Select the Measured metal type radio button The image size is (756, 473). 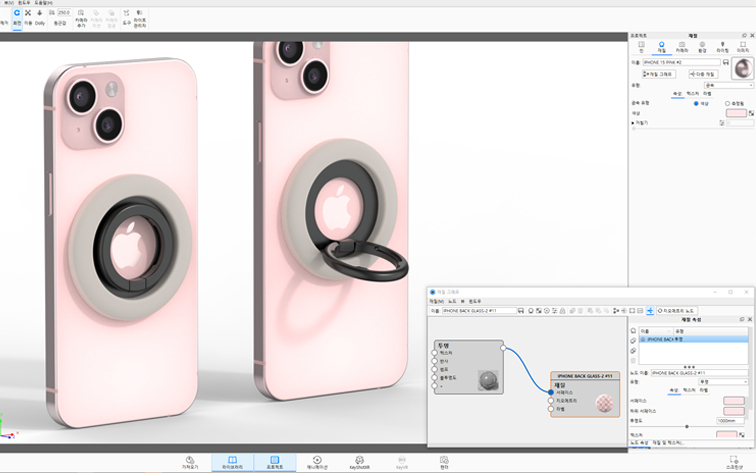point(728,104)
